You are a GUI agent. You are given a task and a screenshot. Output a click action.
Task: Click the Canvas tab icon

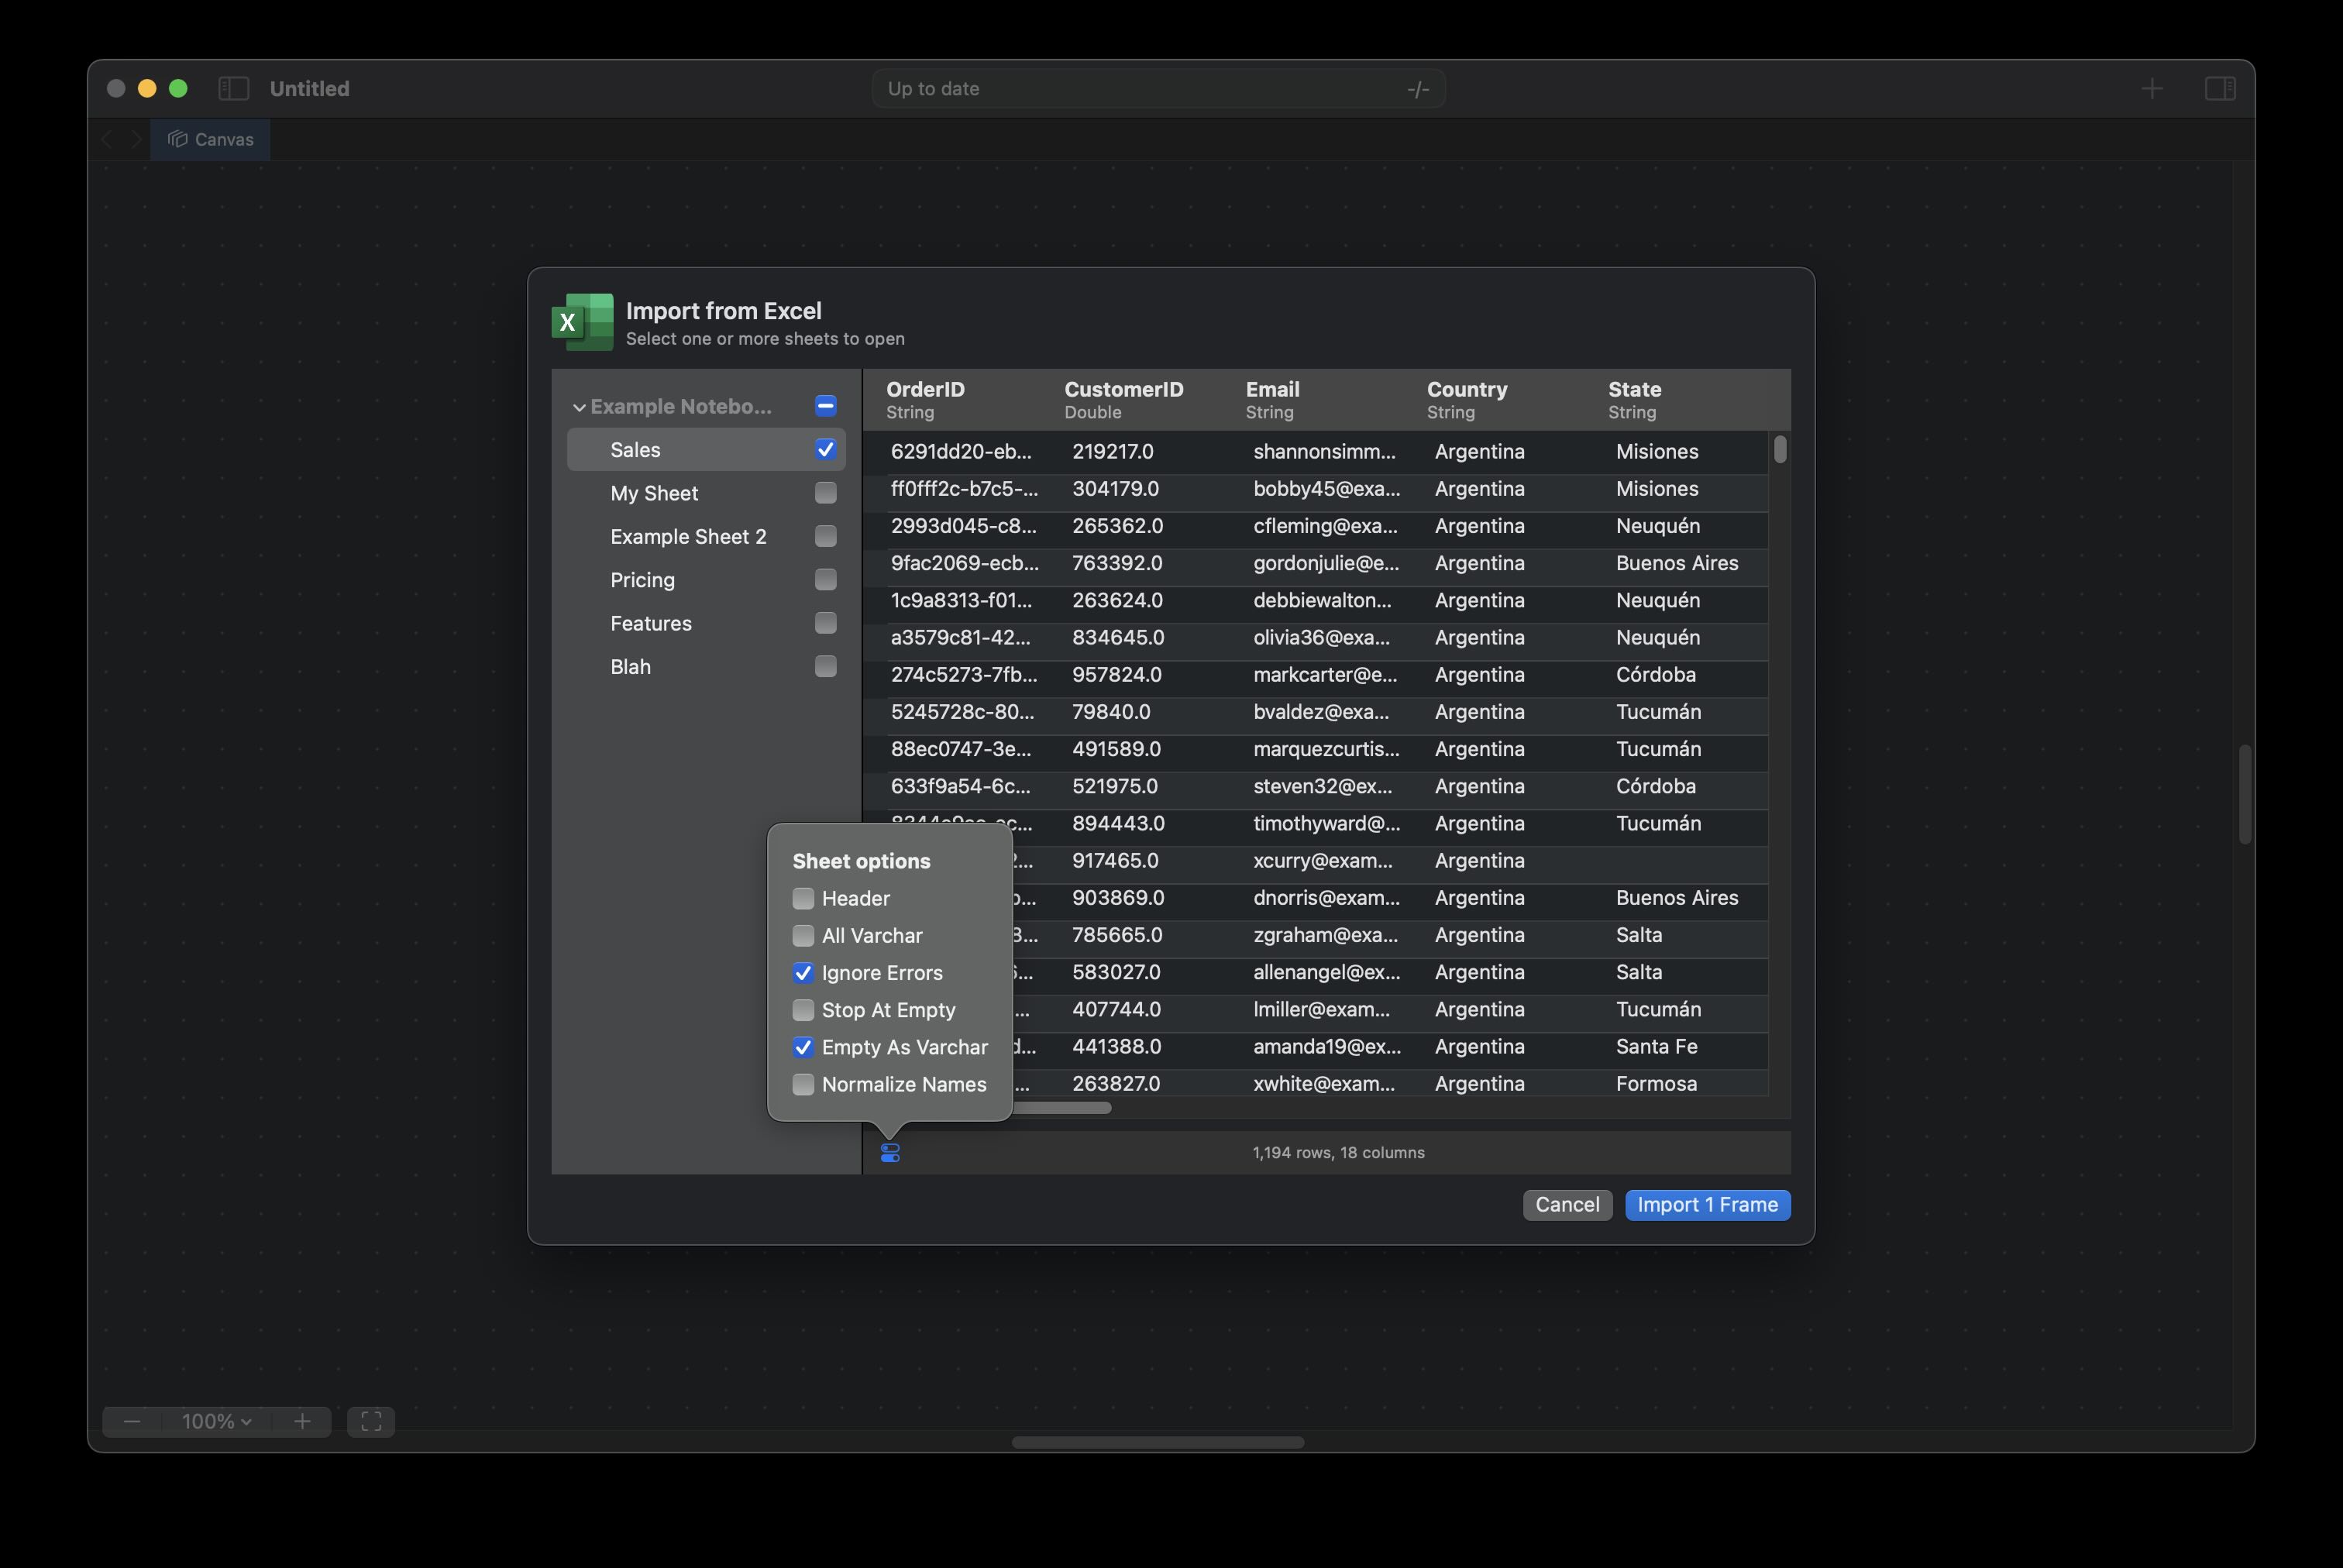(x=178, y=139)
